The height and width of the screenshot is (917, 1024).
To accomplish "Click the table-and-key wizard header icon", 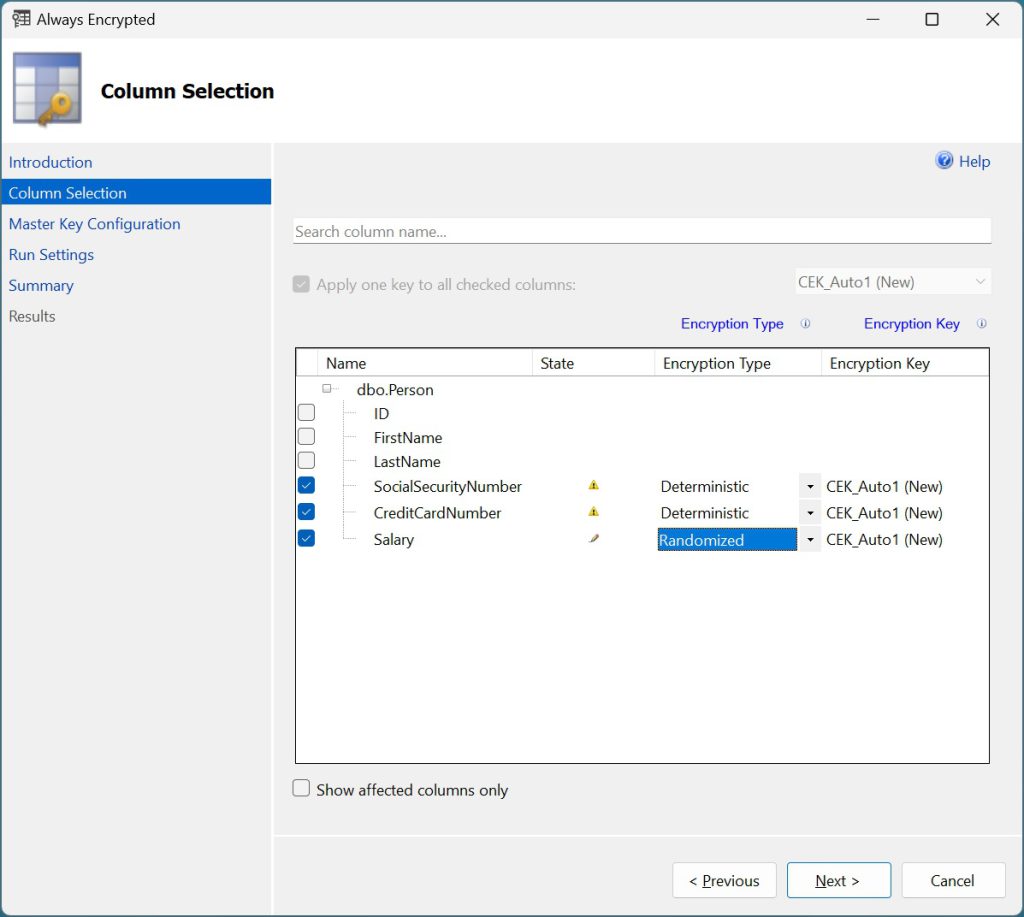I will click(47, 90).
